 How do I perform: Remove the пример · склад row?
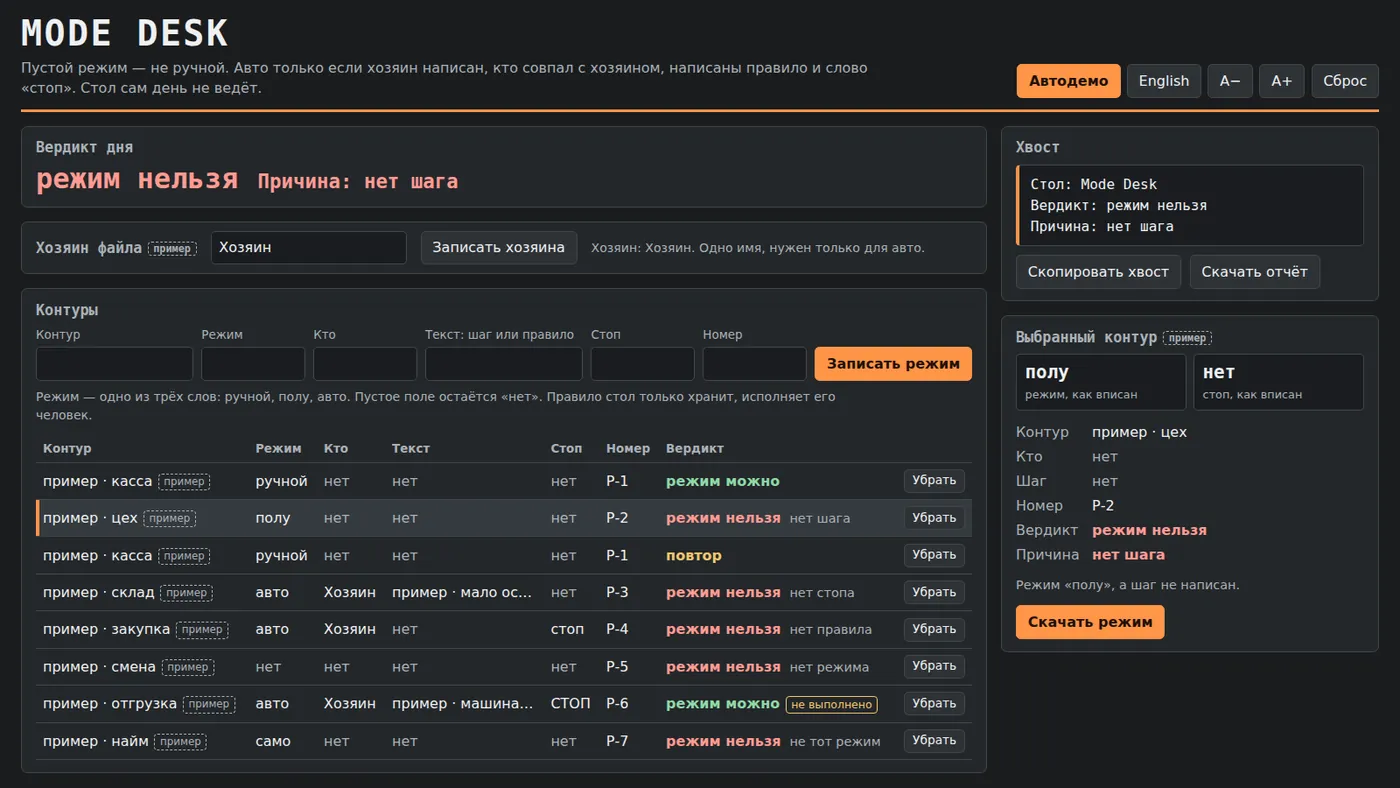(934, 592)
